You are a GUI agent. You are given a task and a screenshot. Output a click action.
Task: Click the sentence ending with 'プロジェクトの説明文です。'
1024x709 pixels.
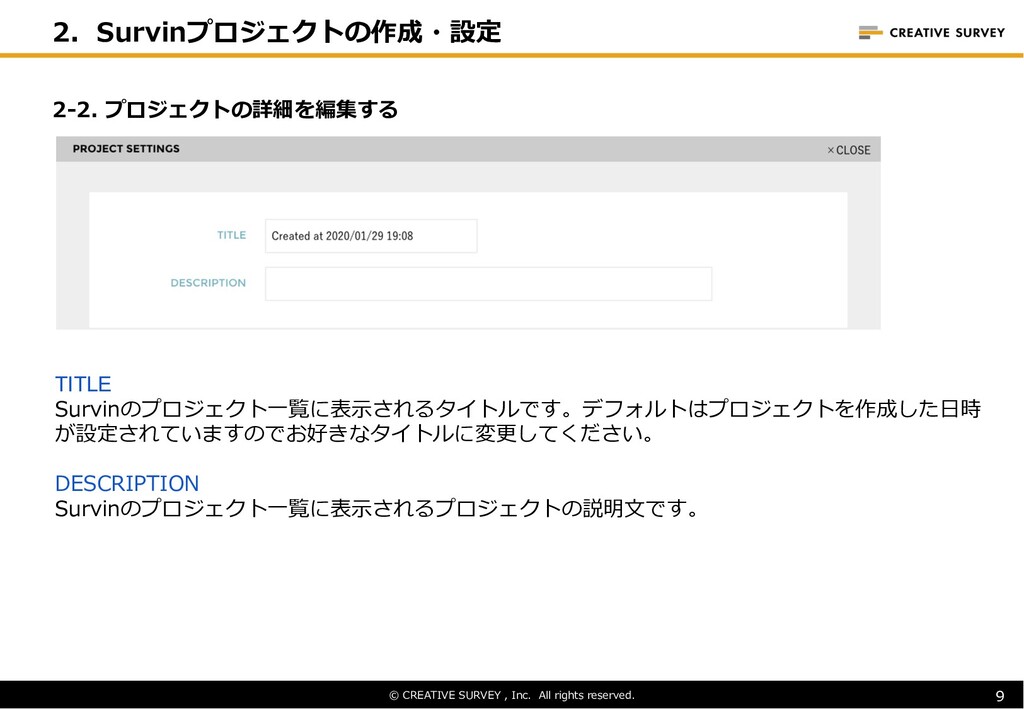tap(377, 509)
